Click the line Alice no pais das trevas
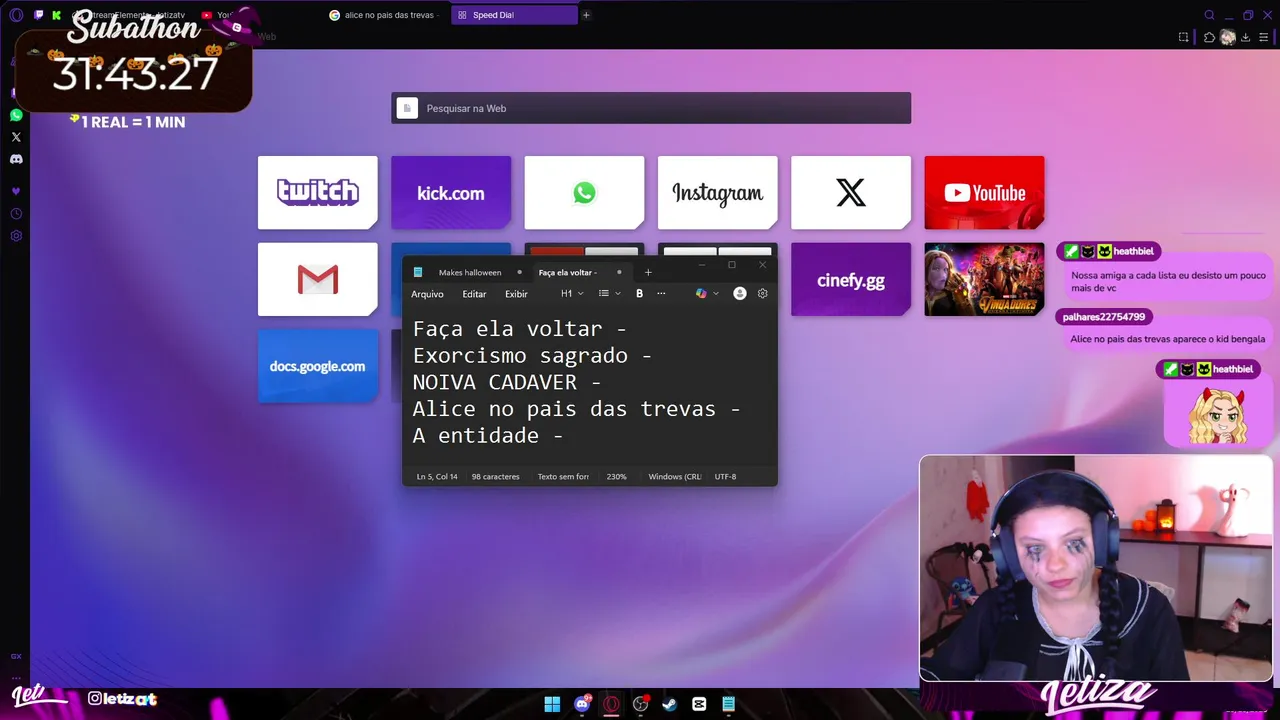The image size is (1280, 720). coord(576,409)
